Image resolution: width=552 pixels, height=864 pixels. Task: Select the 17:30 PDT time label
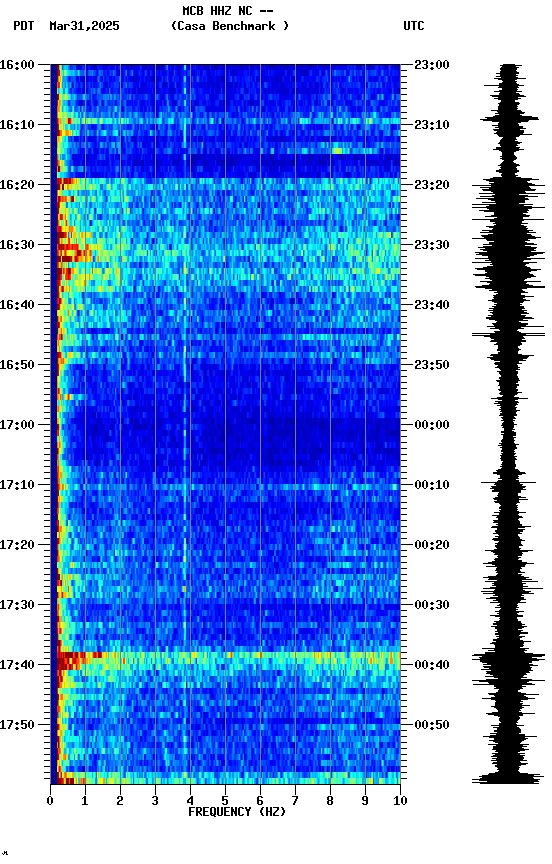(x=17, y=606)
